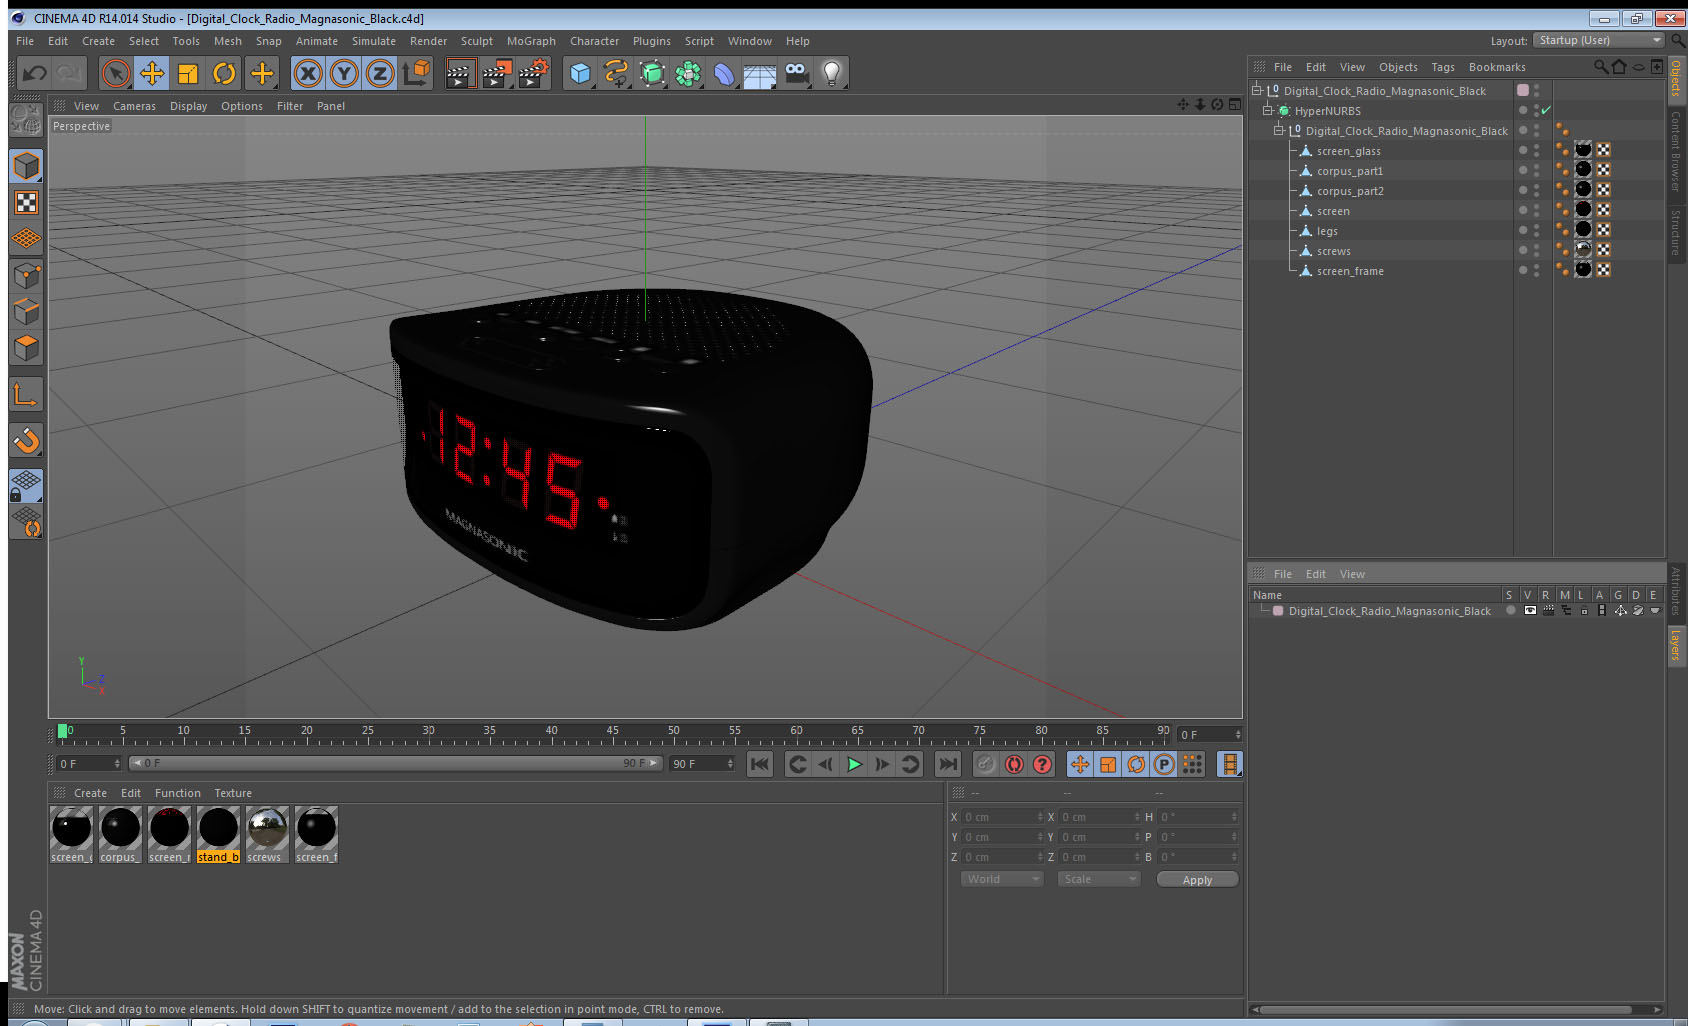This screenshot has width=1688, height=1026.
Task: Open the Deformer objects palette
Action: 724,73
